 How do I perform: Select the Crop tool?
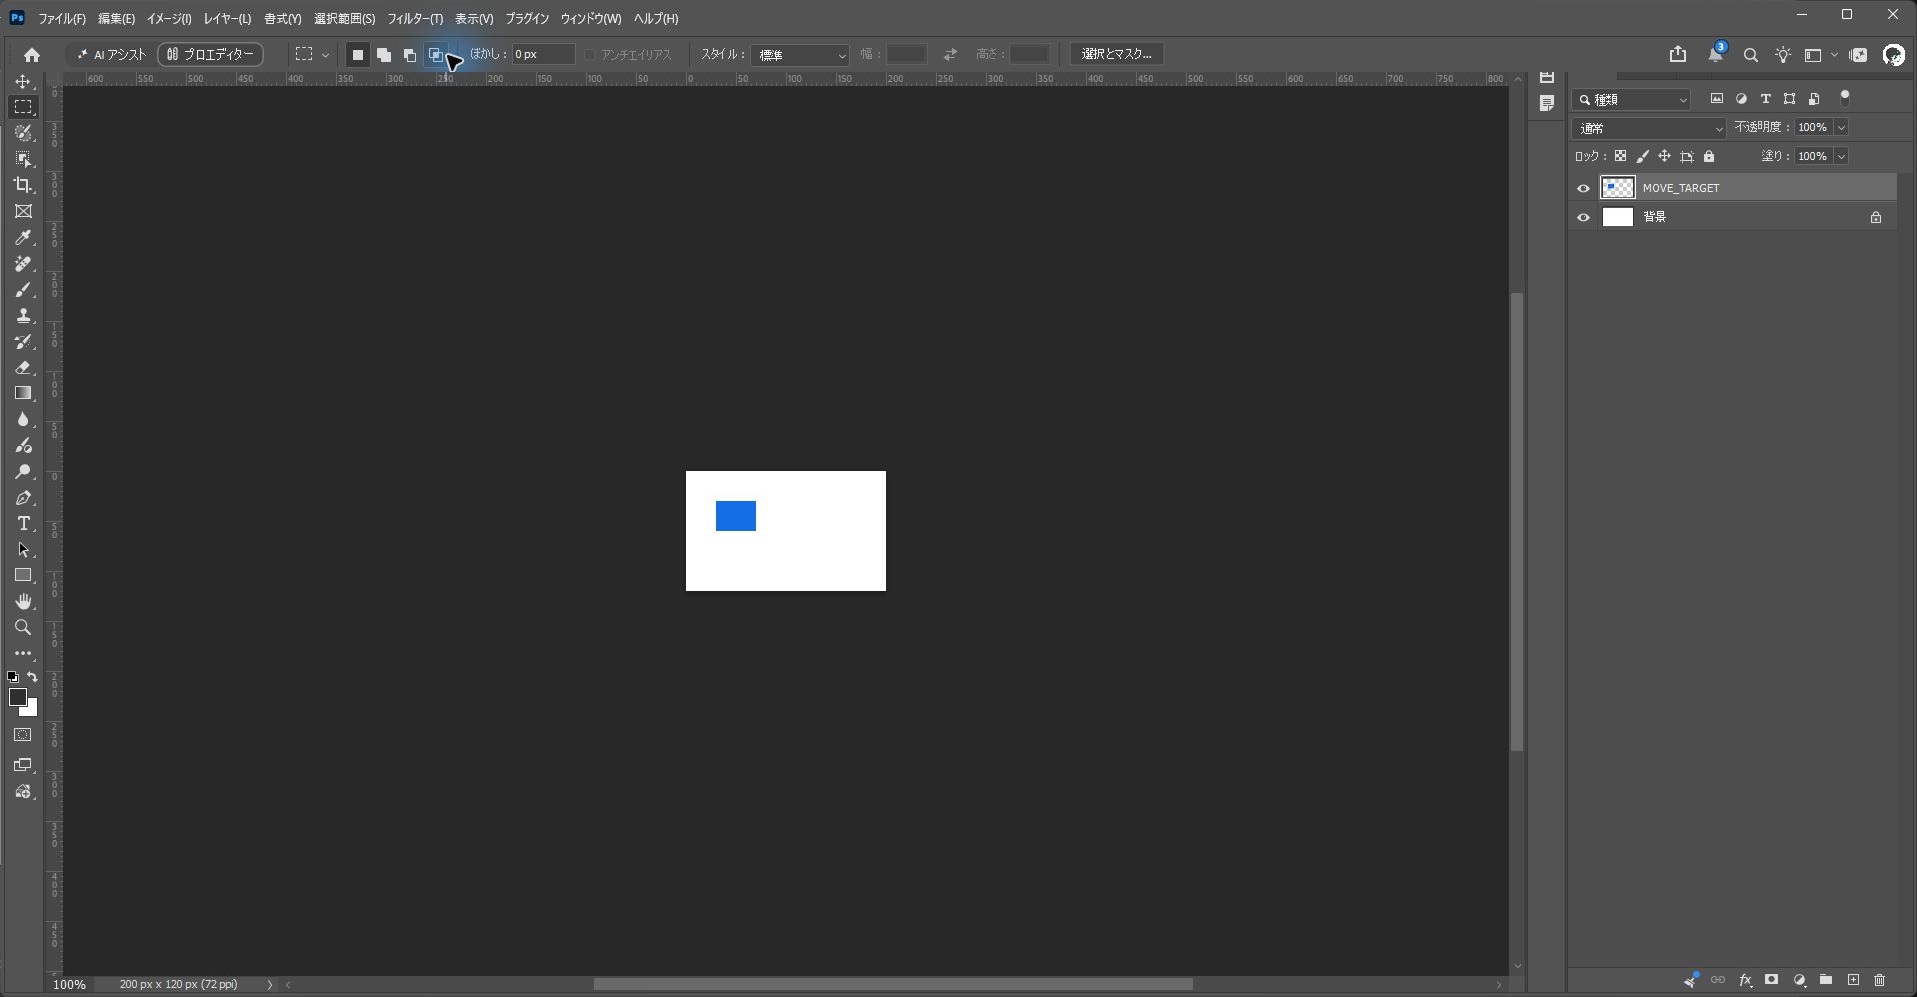click(x=23, y=185)
